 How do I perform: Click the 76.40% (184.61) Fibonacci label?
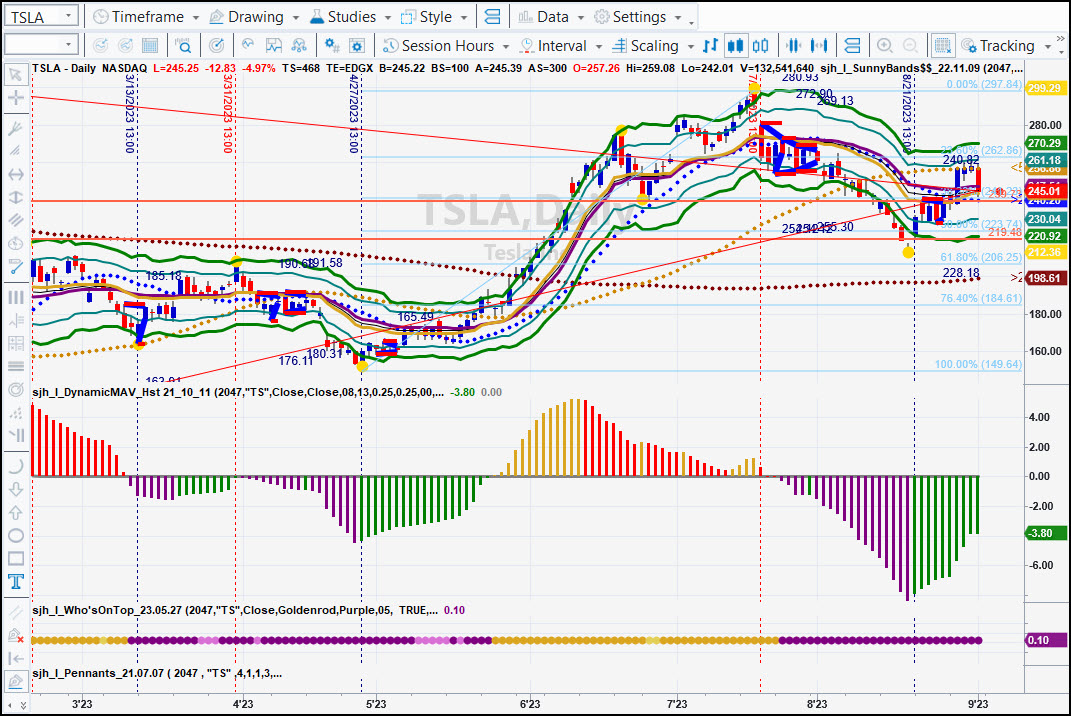981,298
